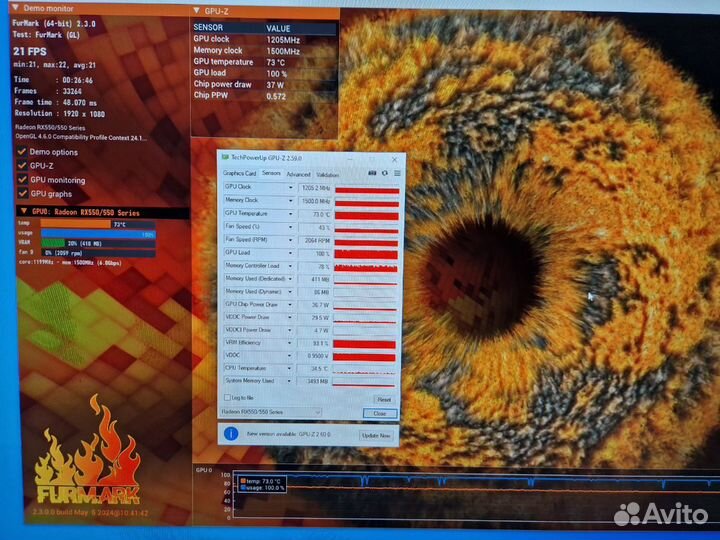This screenshot has height=540, width=720.
Task: Open the GPU Clock sensor dropdown
Action: click(x=290, y=188)
